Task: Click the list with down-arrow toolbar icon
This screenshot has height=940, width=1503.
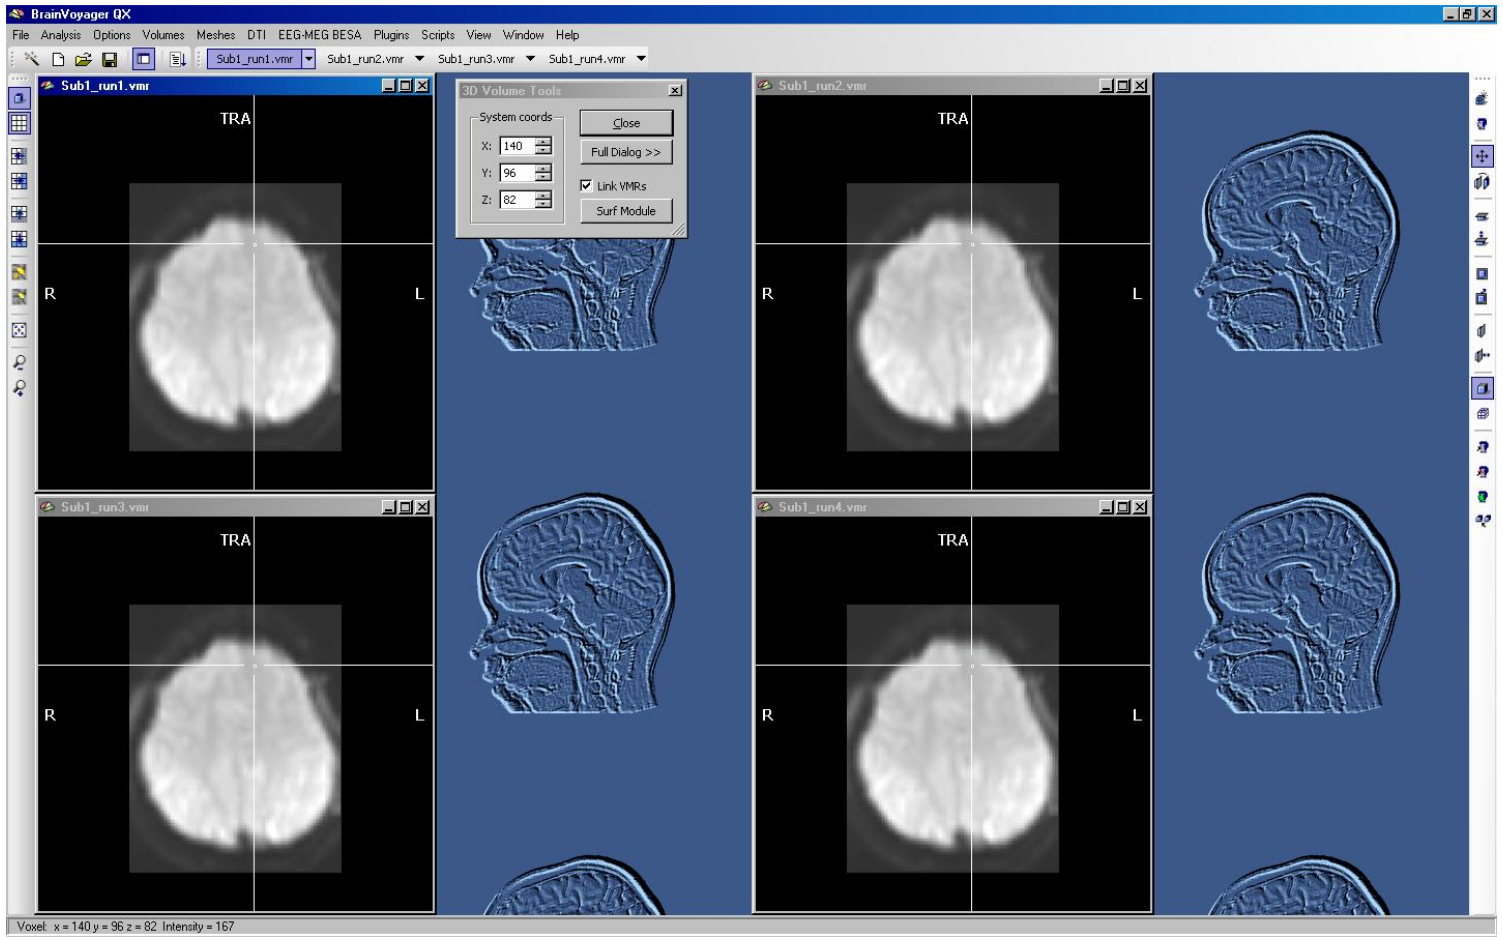Action: 177,59
